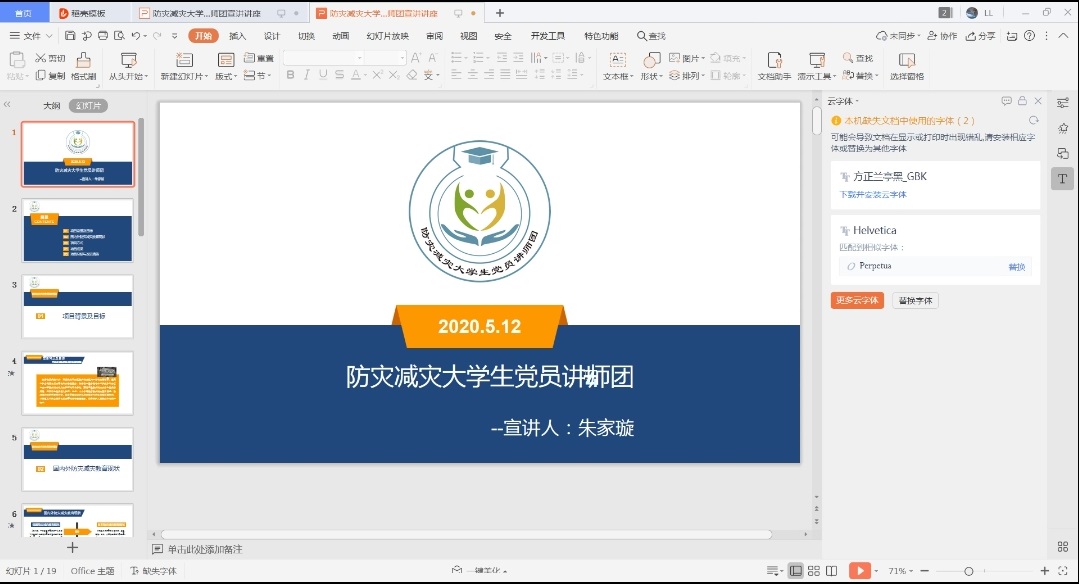Click the Format Painter (格式刷) icon
This screenshot has height=584, width=1079.
[83, 60]
